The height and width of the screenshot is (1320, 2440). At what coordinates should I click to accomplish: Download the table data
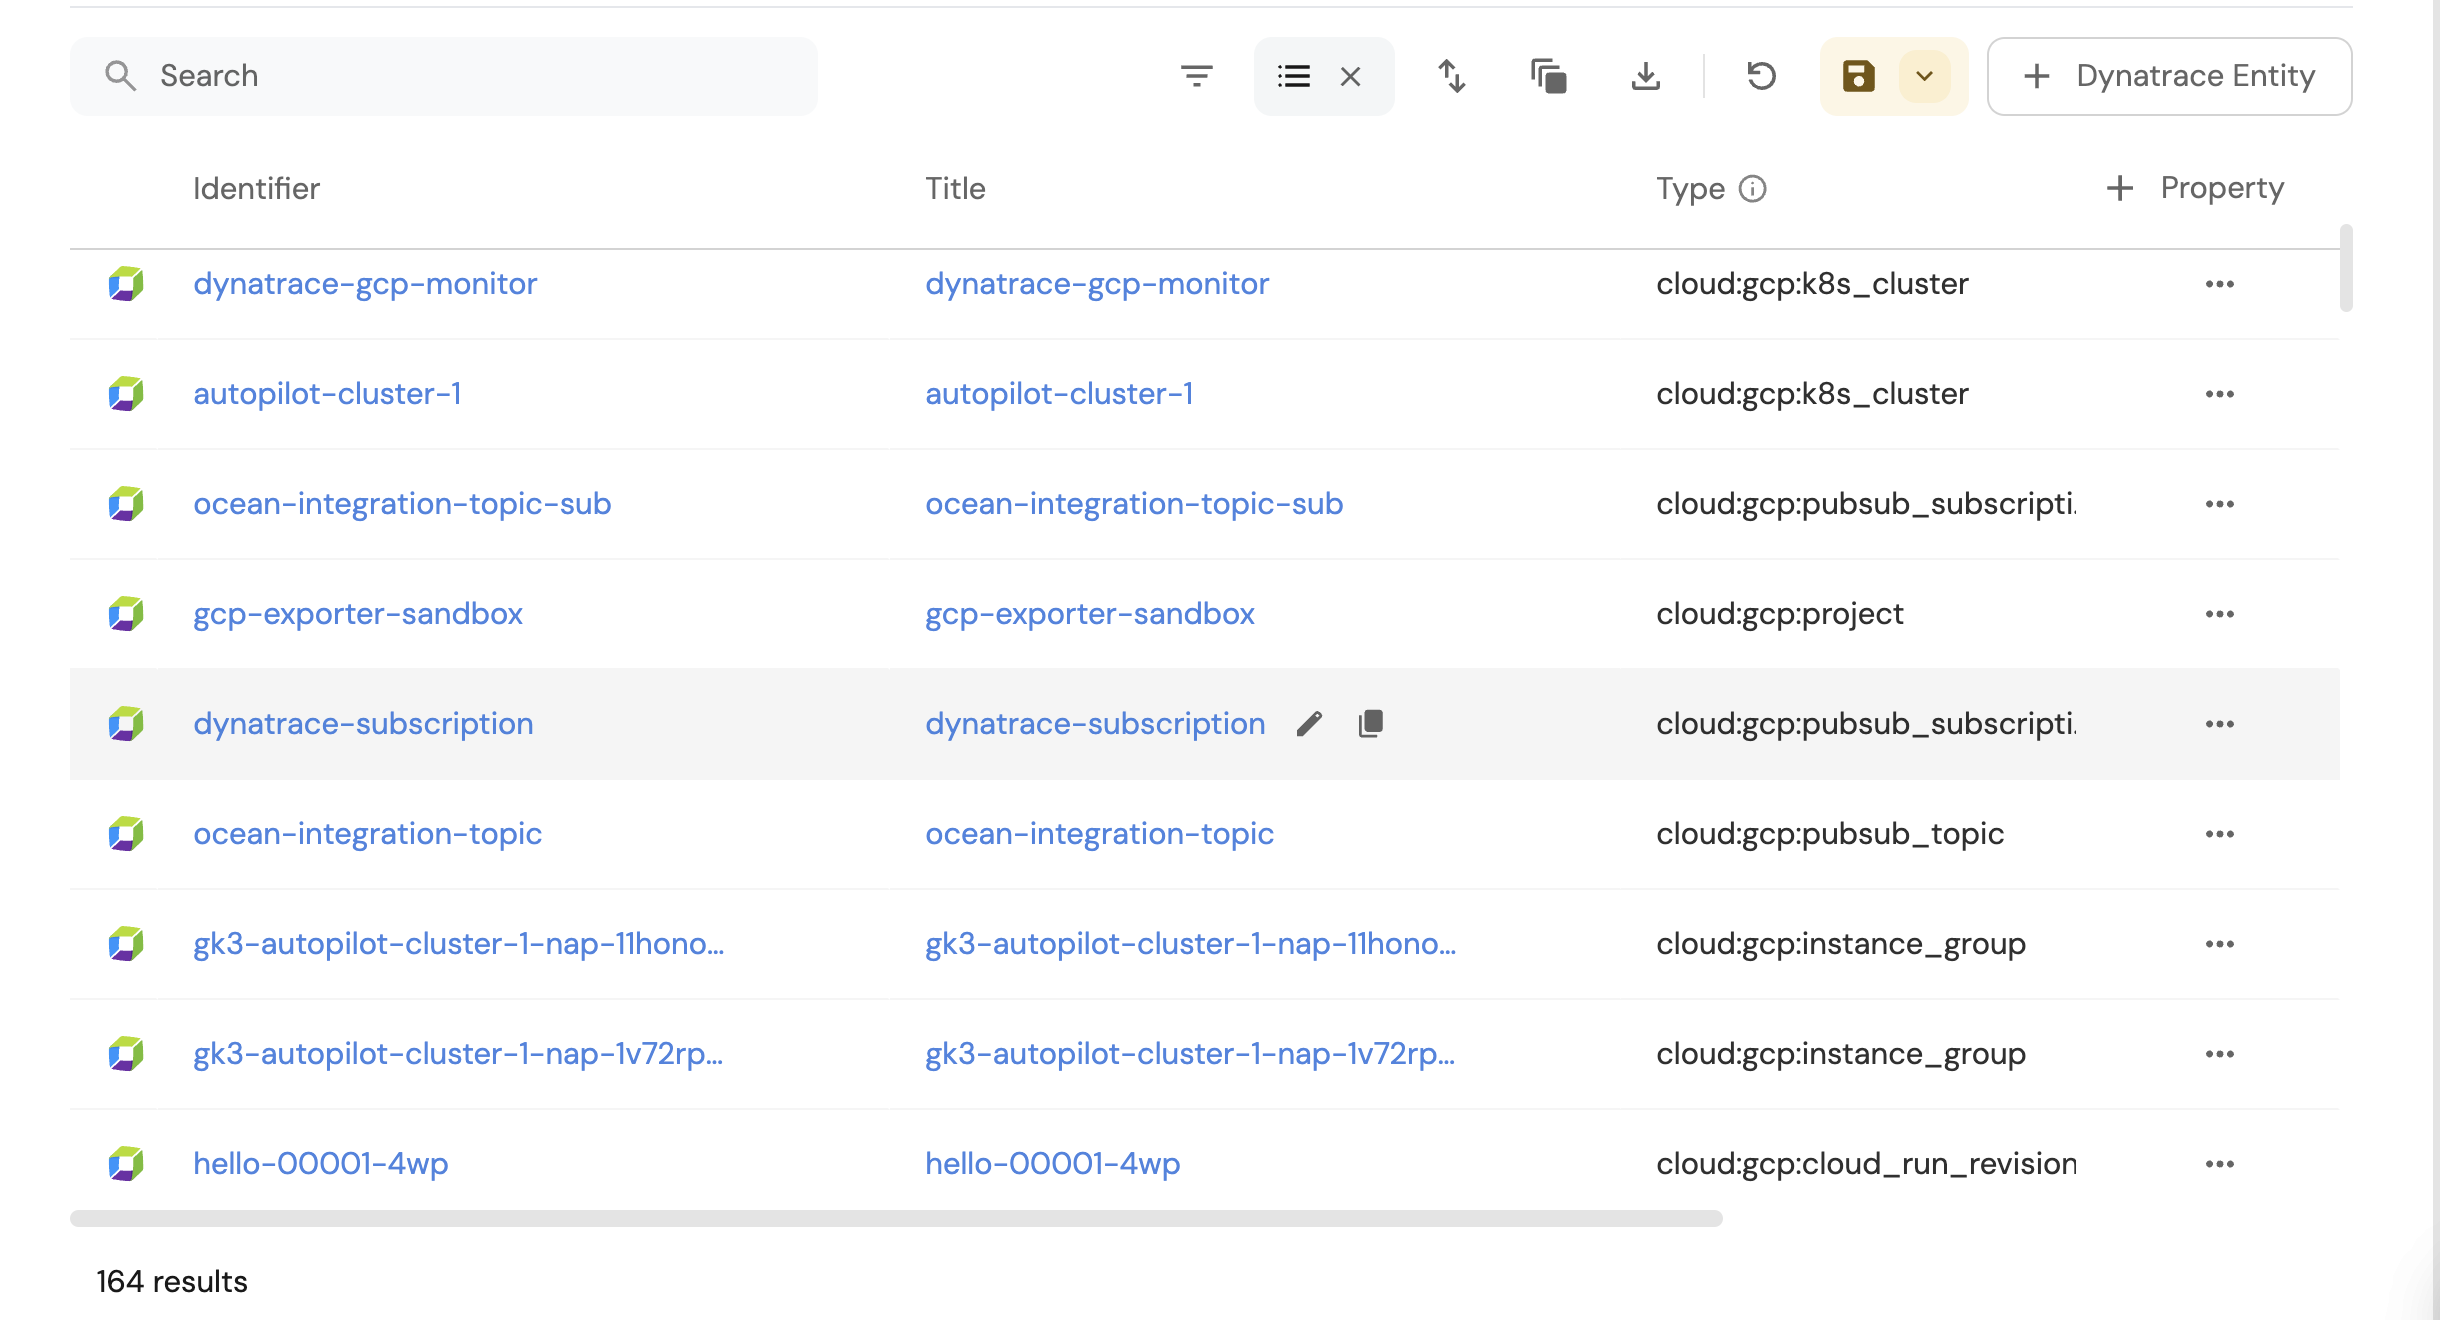pos(1645,76)
